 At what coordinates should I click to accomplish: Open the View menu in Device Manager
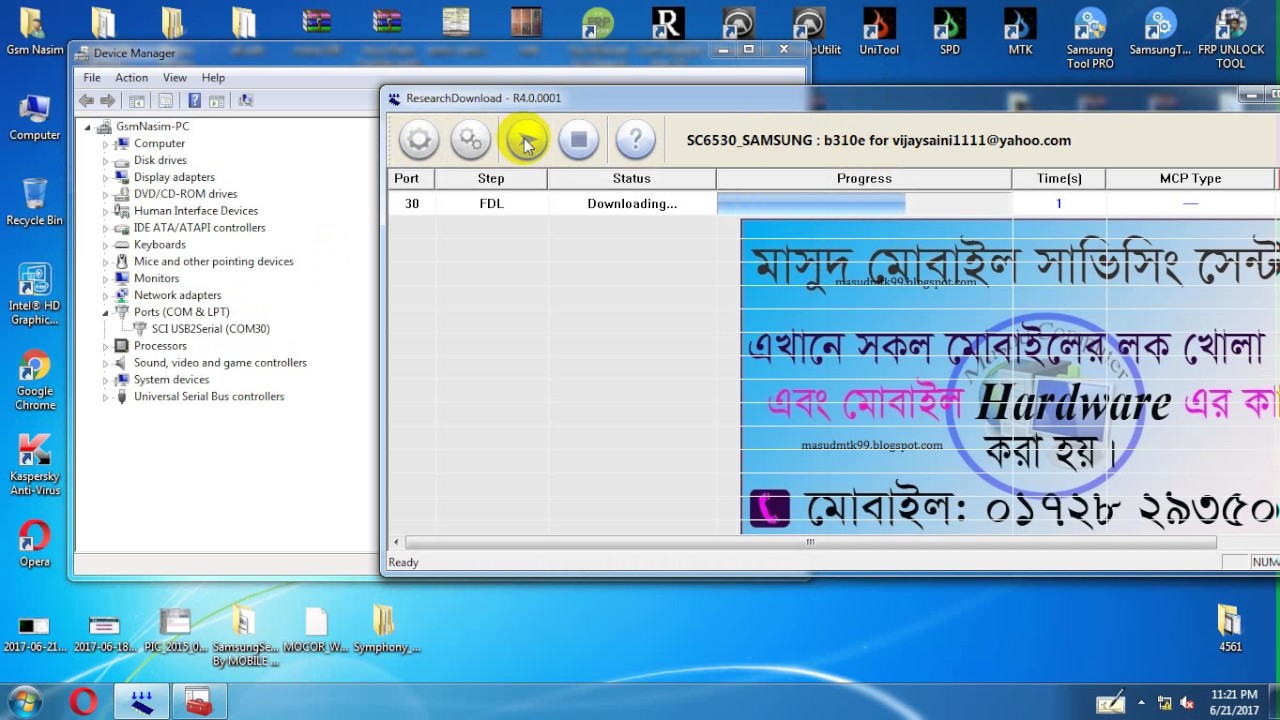(x=174, y=77)
